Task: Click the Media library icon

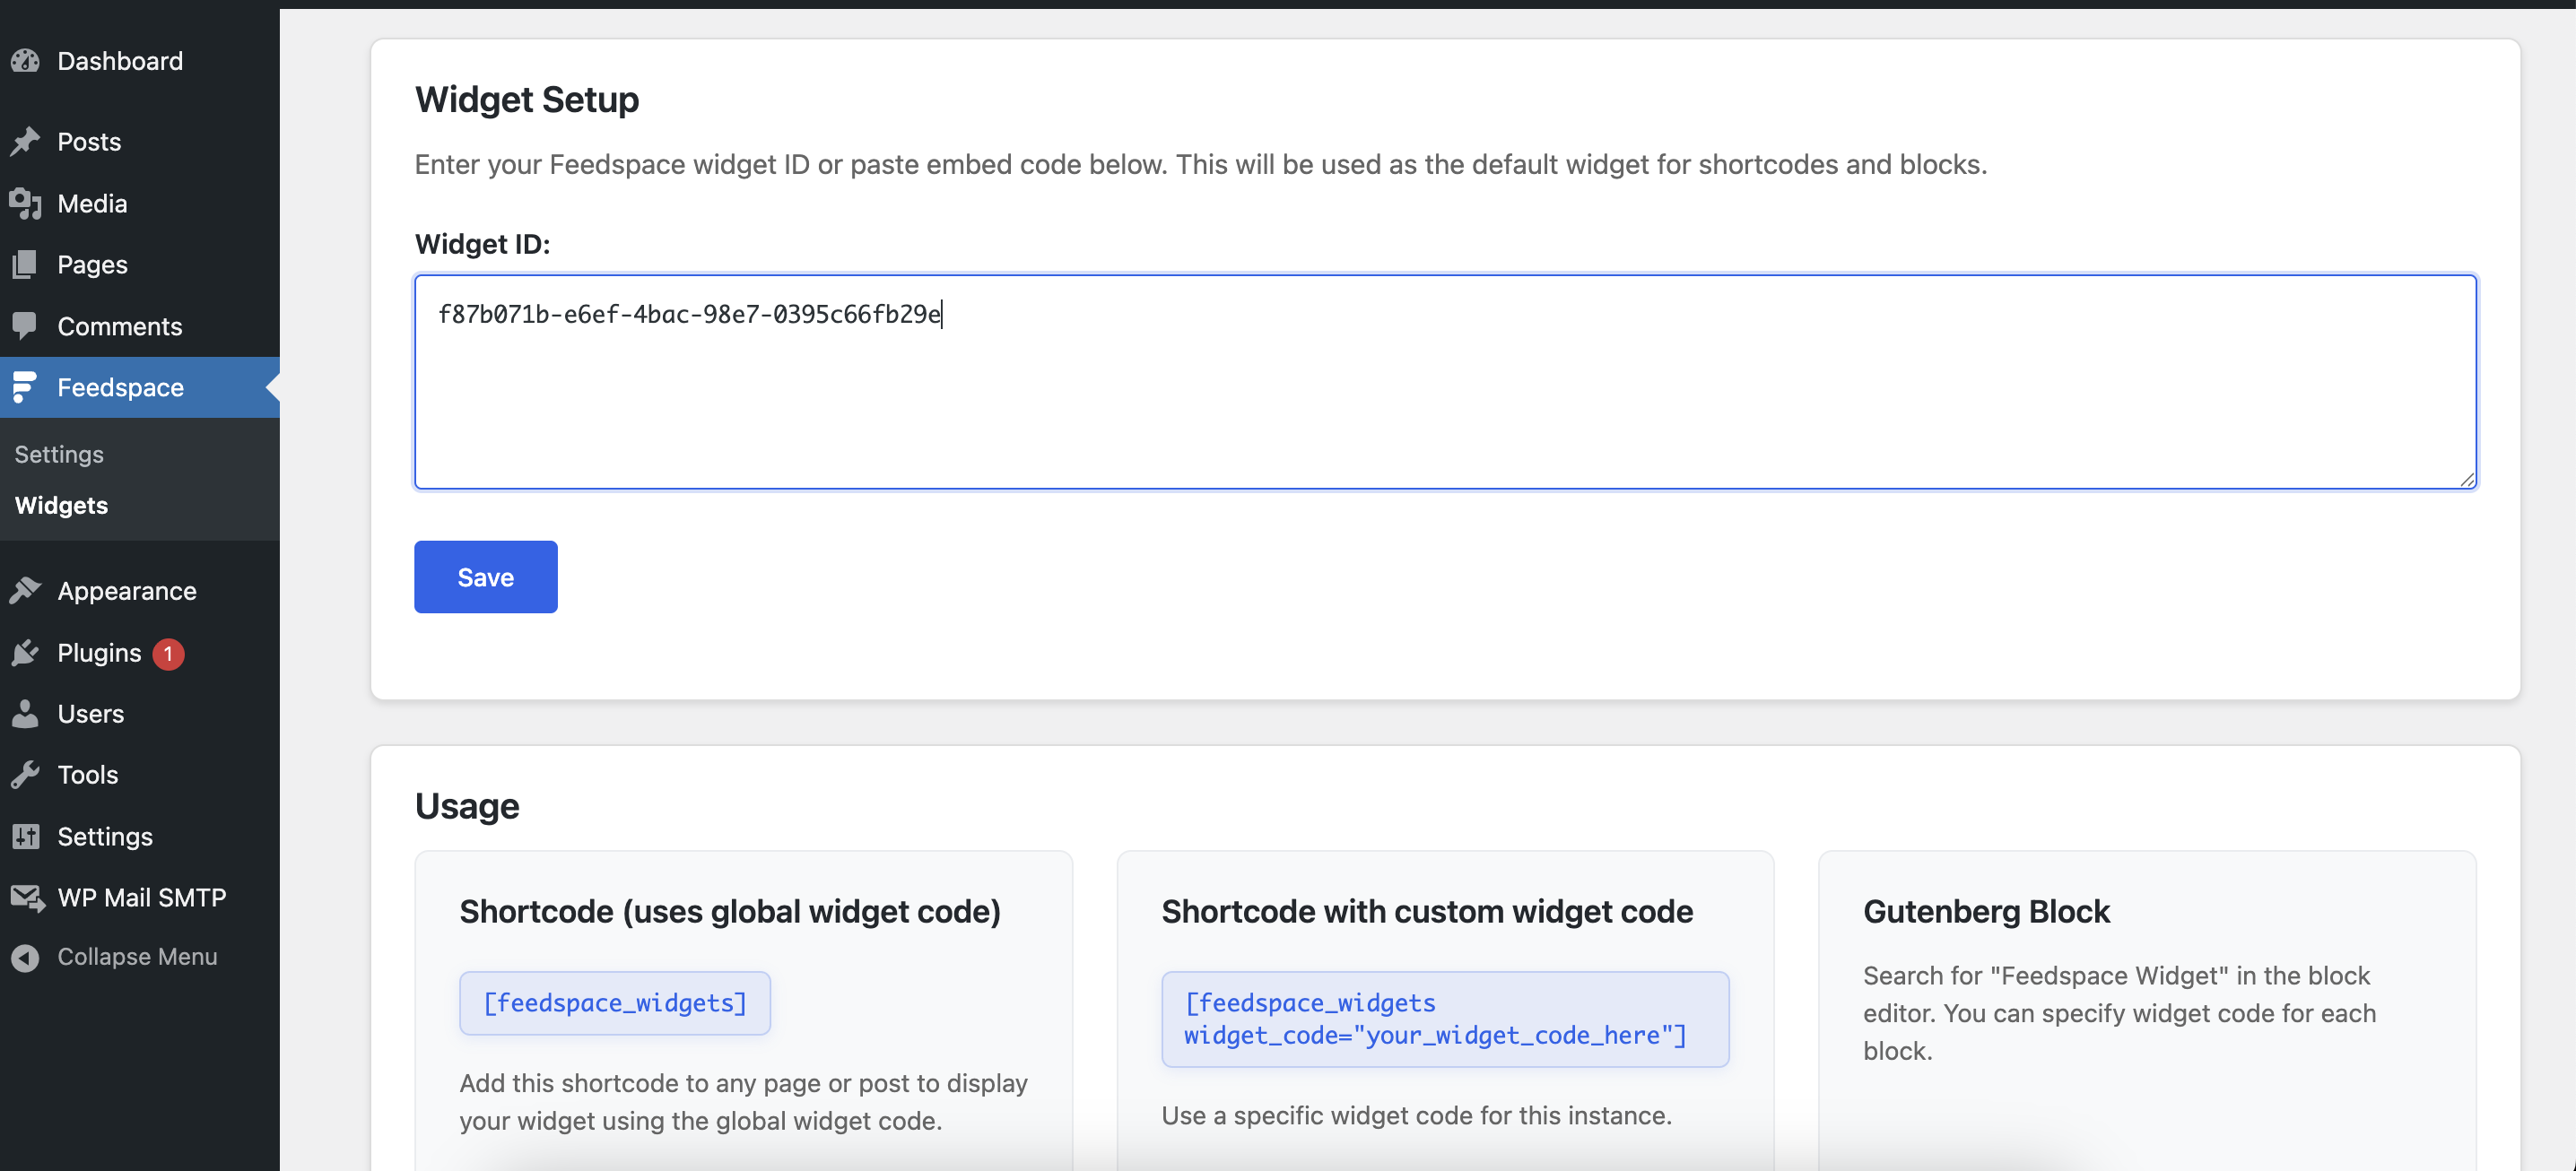Action: tap(25, 204)
